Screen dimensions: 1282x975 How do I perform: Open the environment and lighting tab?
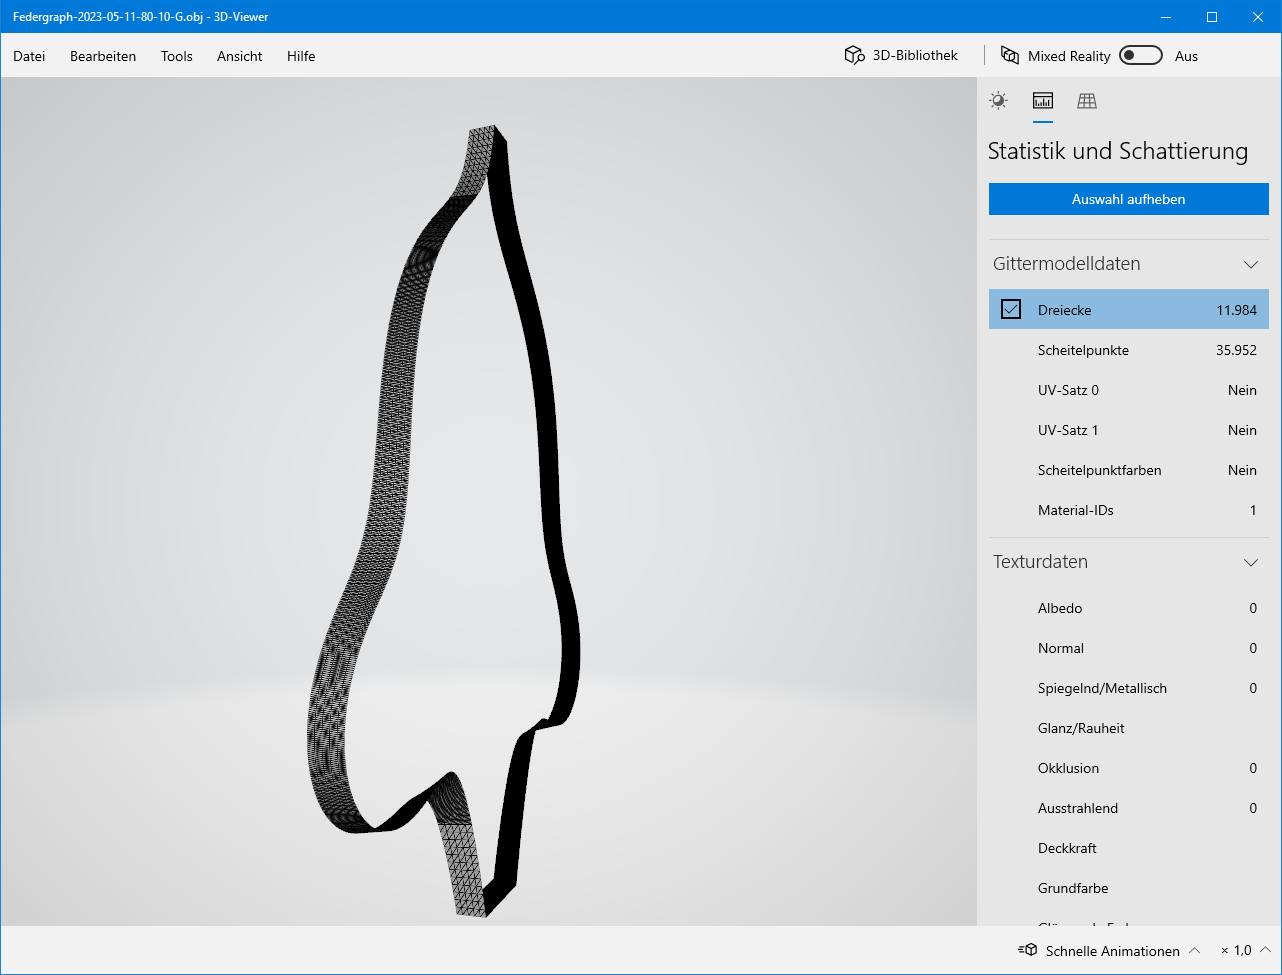pyautogui.click(x=998, y=100)
